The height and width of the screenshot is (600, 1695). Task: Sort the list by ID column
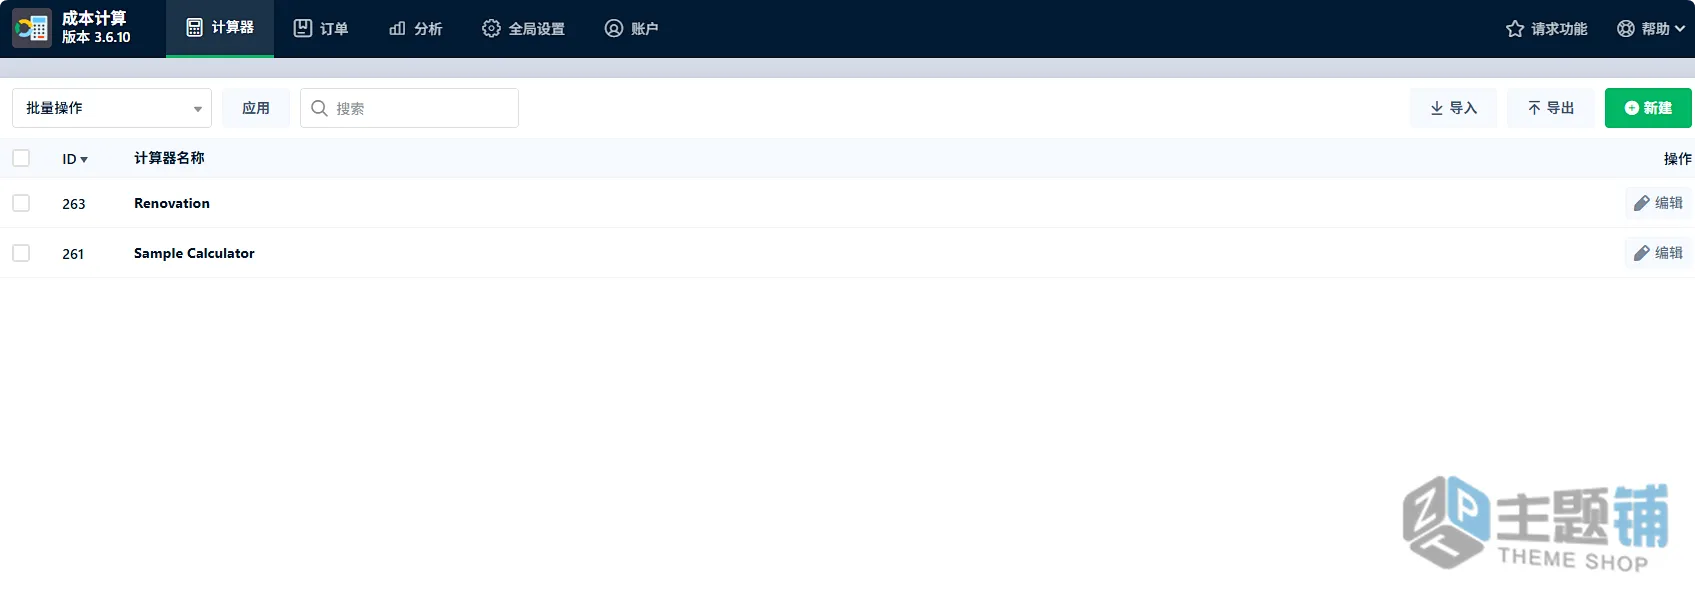tap(75, 159)
